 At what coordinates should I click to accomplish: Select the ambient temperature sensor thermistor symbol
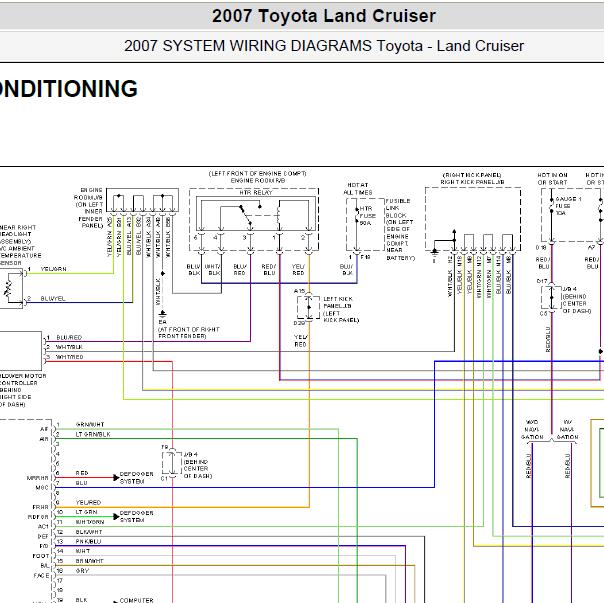coord(8,288)
